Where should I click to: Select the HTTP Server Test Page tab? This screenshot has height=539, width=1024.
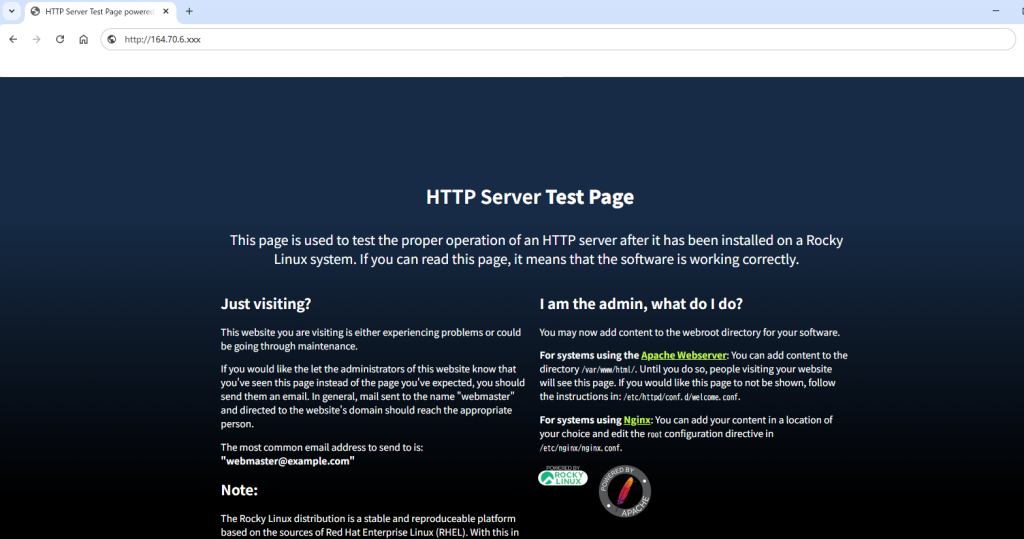pos(100,11)
